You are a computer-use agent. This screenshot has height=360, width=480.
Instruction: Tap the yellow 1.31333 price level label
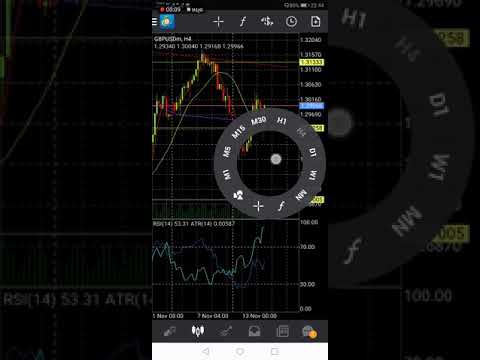click(312, 62)
